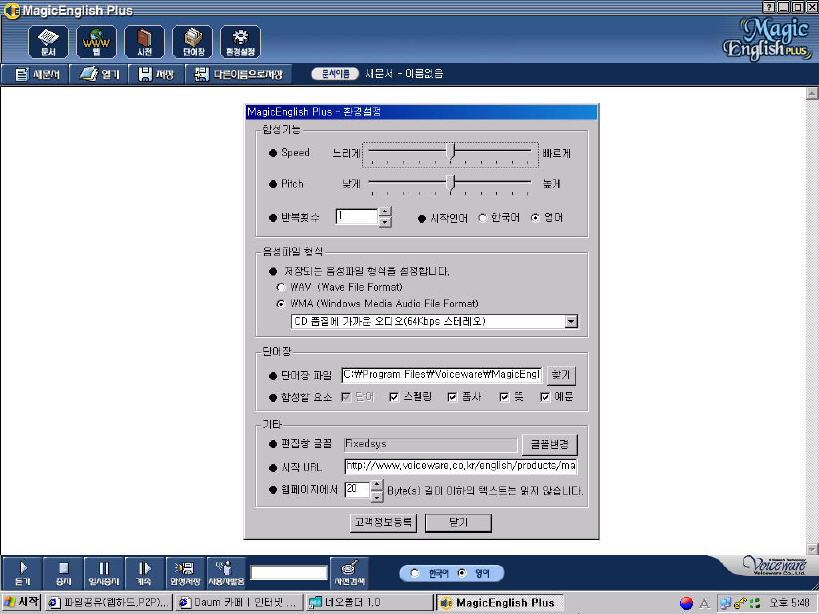Increase 반복횟수 with the up arrow
The image size is (819, 614).
(385, 212)
